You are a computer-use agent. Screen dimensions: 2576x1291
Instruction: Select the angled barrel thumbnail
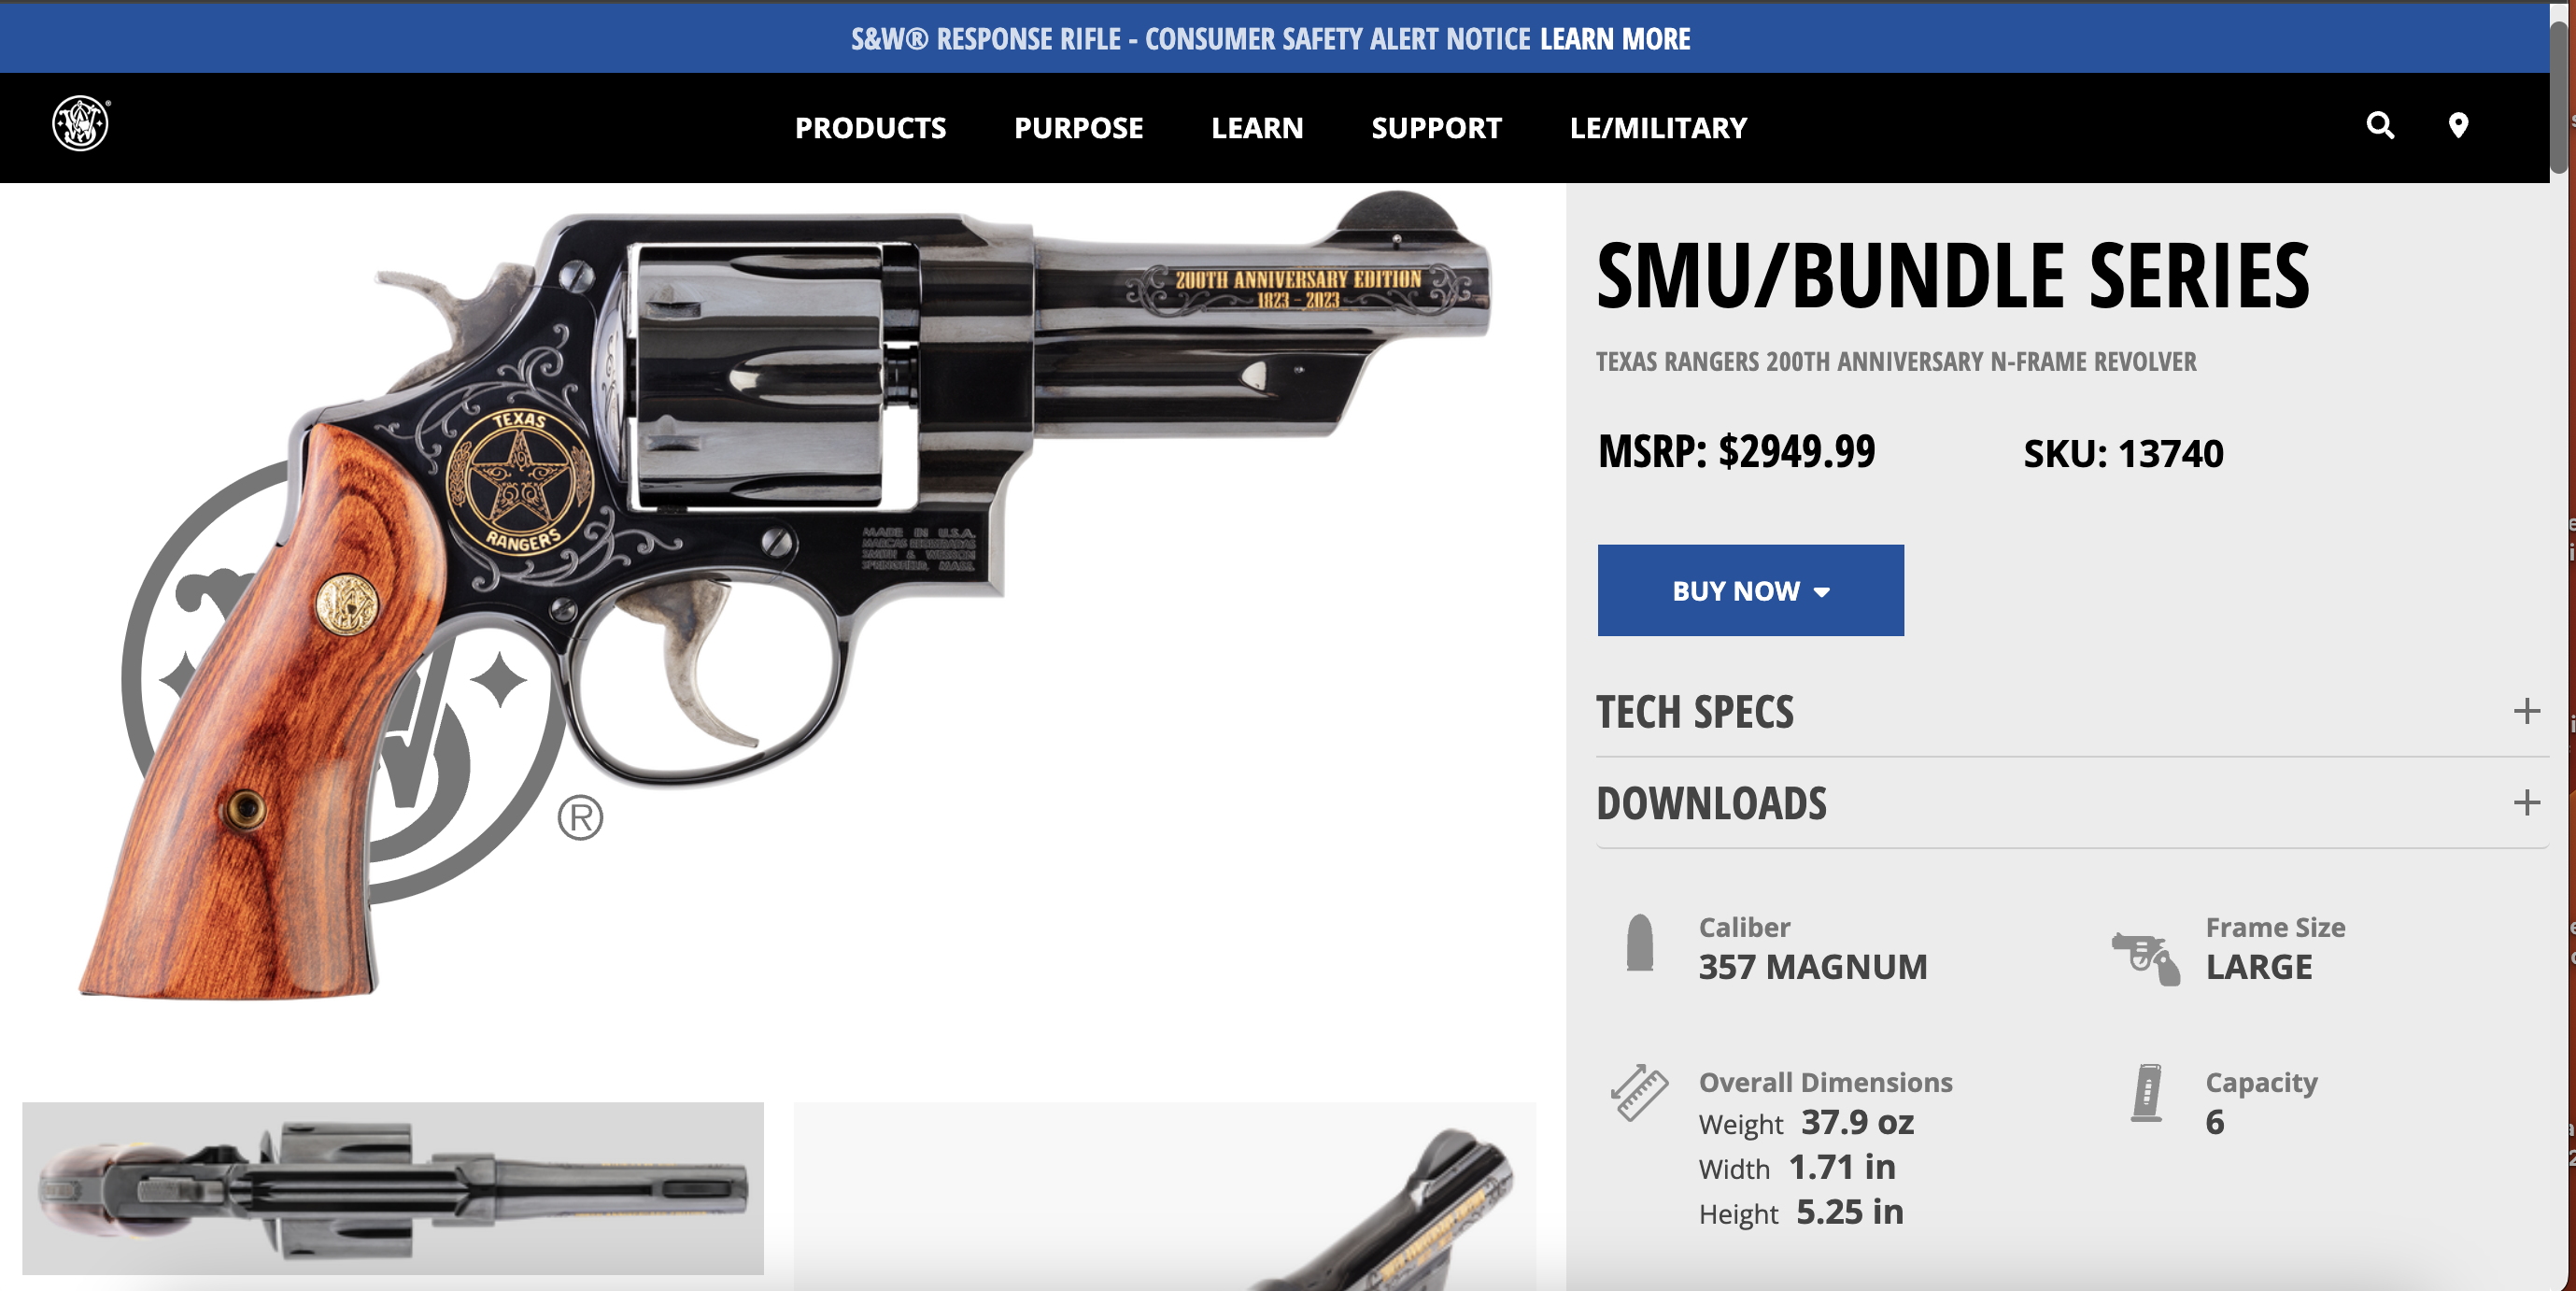tap(1165, 1196)
